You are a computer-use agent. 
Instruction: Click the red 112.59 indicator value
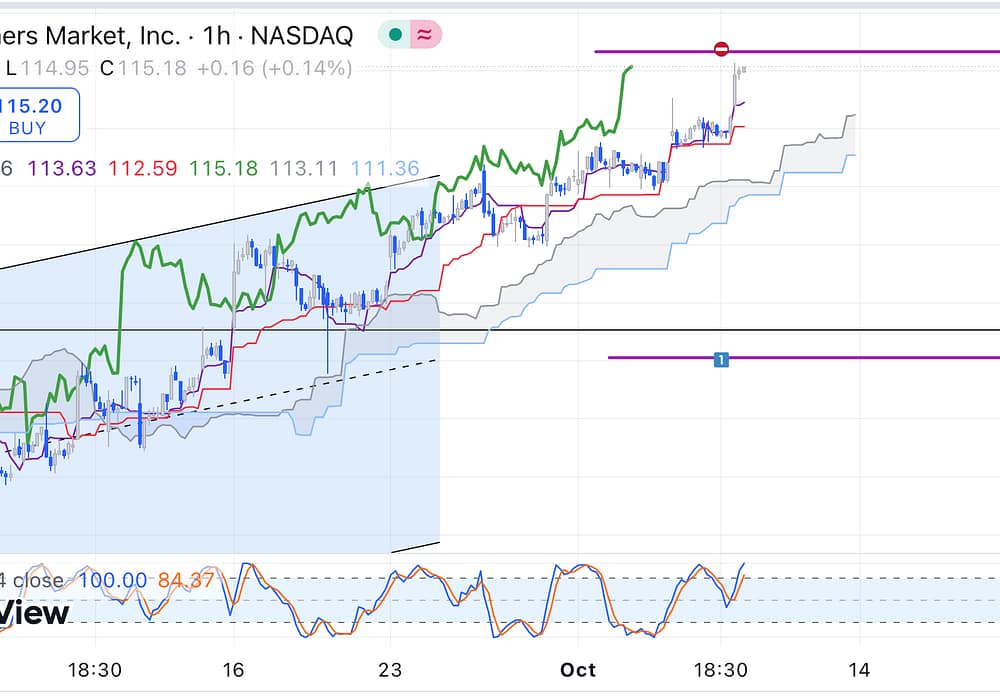(x=142, y=169)
